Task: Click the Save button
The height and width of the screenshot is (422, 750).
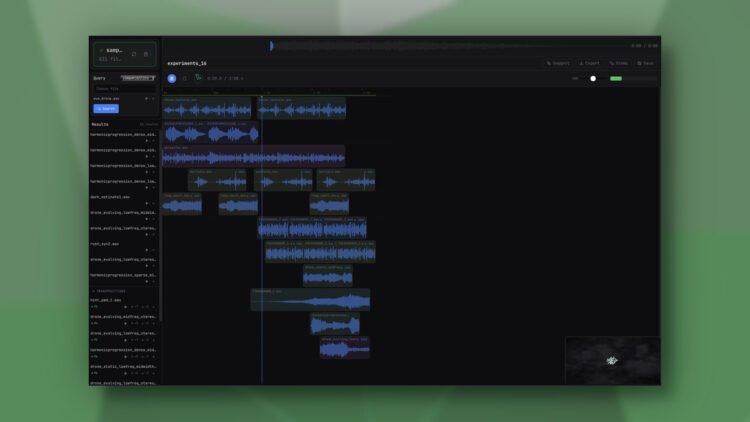Action: coord(645,63)
